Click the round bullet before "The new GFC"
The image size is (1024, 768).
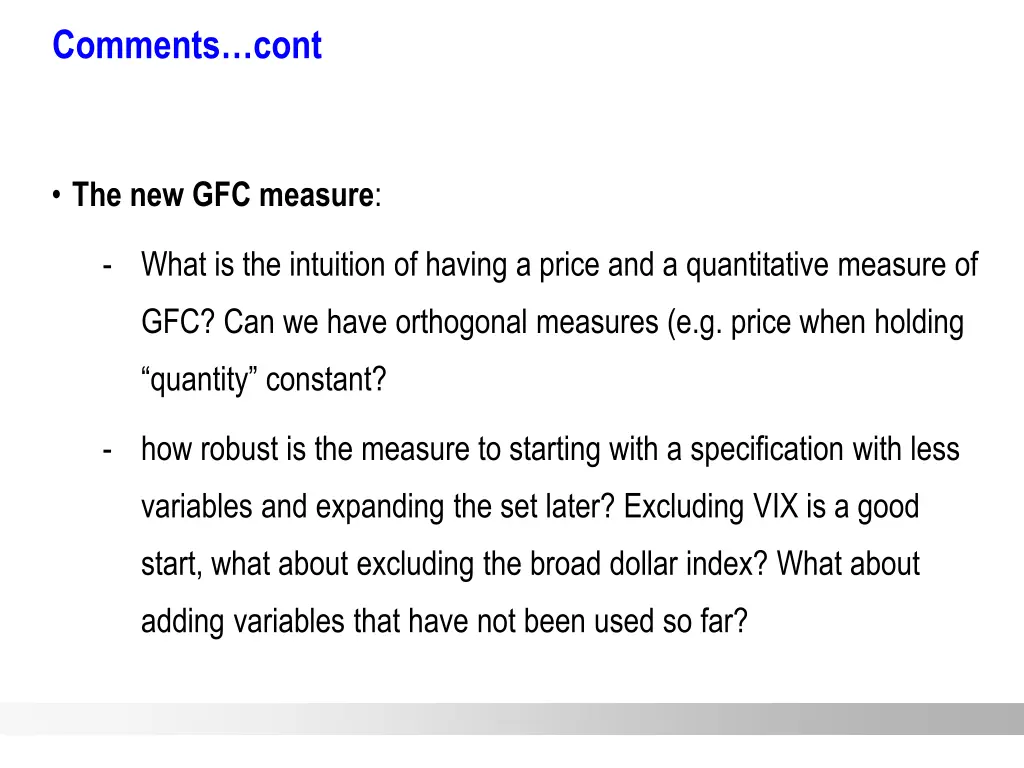[57, 195]
